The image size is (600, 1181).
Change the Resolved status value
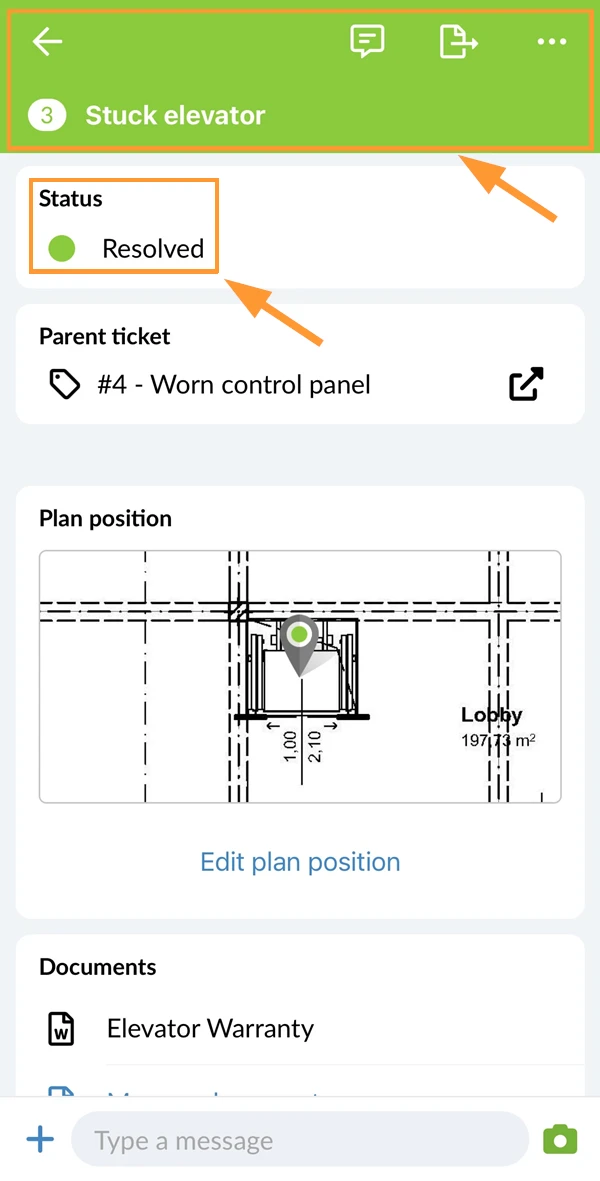pyautogui.click(x=154, y=249)
